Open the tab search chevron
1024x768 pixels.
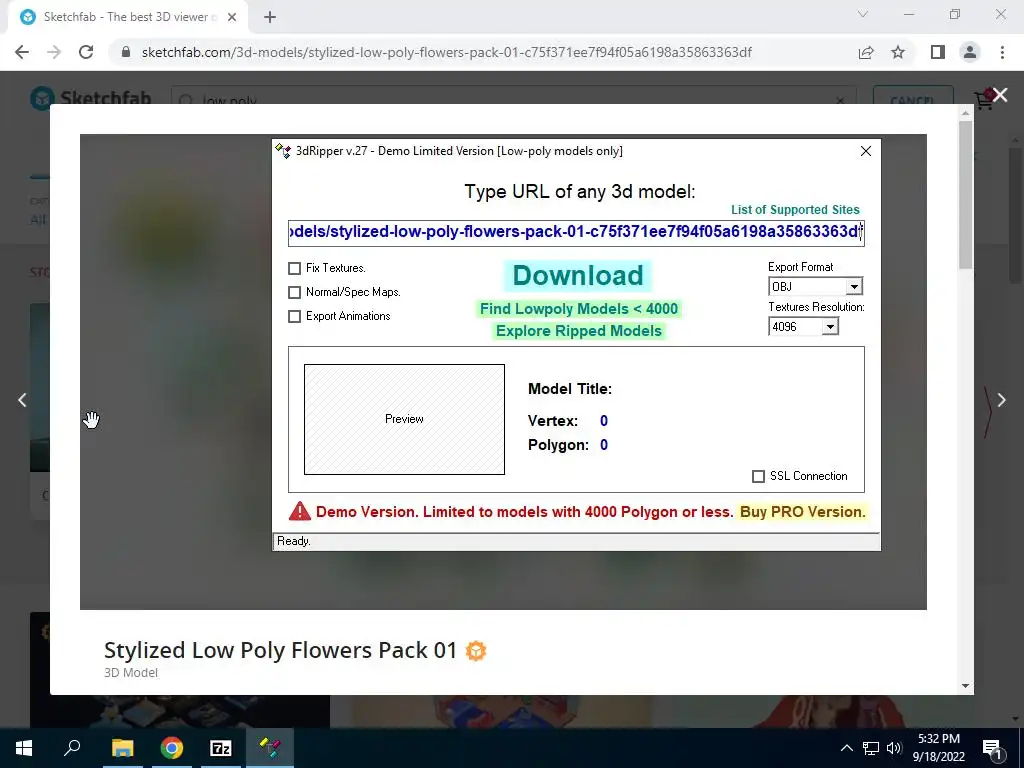point(863,14)
